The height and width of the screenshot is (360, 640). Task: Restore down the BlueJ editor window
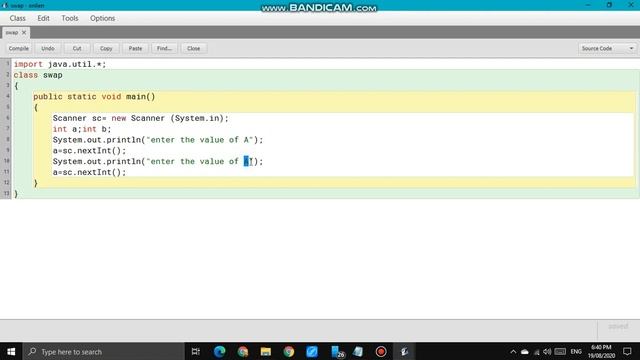(609, 5)
